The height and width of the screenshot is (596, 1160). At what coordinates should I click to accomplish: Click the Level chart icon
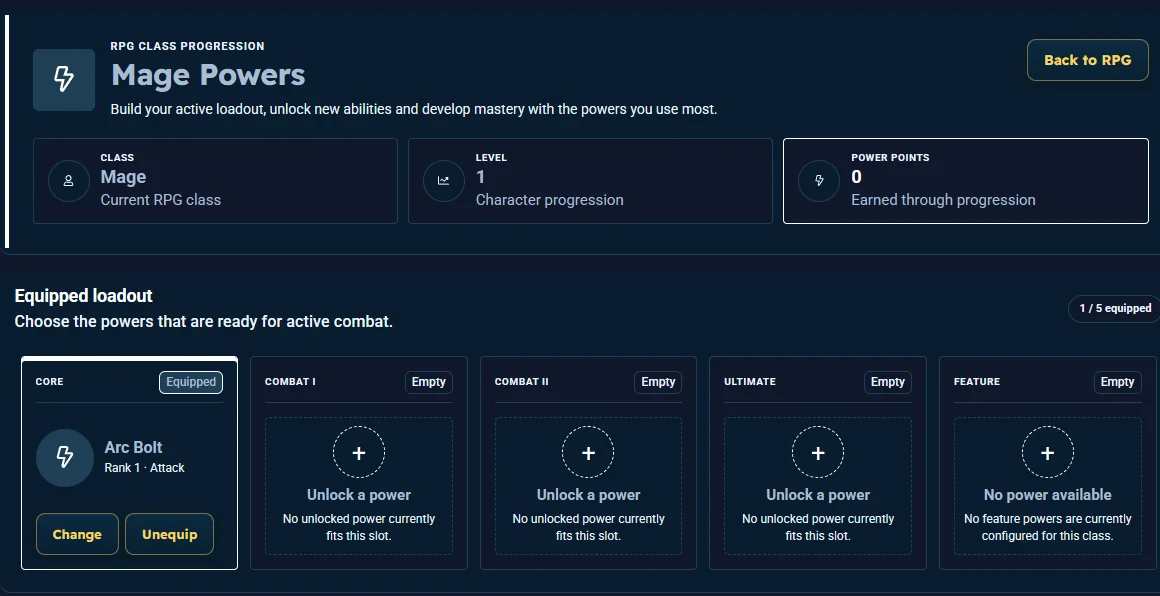point(444,180)
